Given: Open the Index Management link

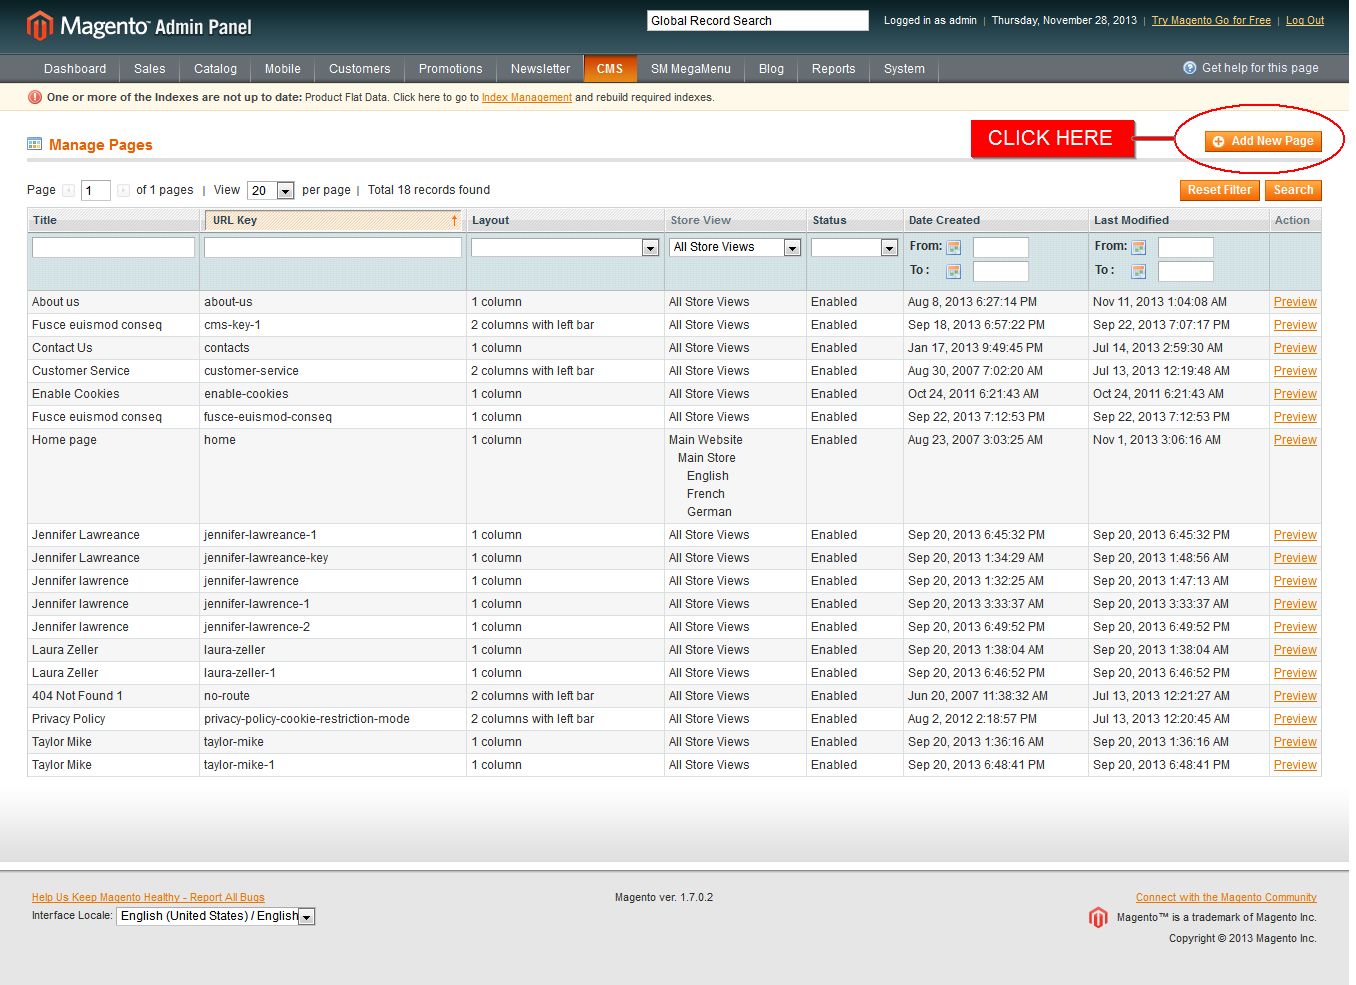Looking at the screenshot, I should (527, 97).
